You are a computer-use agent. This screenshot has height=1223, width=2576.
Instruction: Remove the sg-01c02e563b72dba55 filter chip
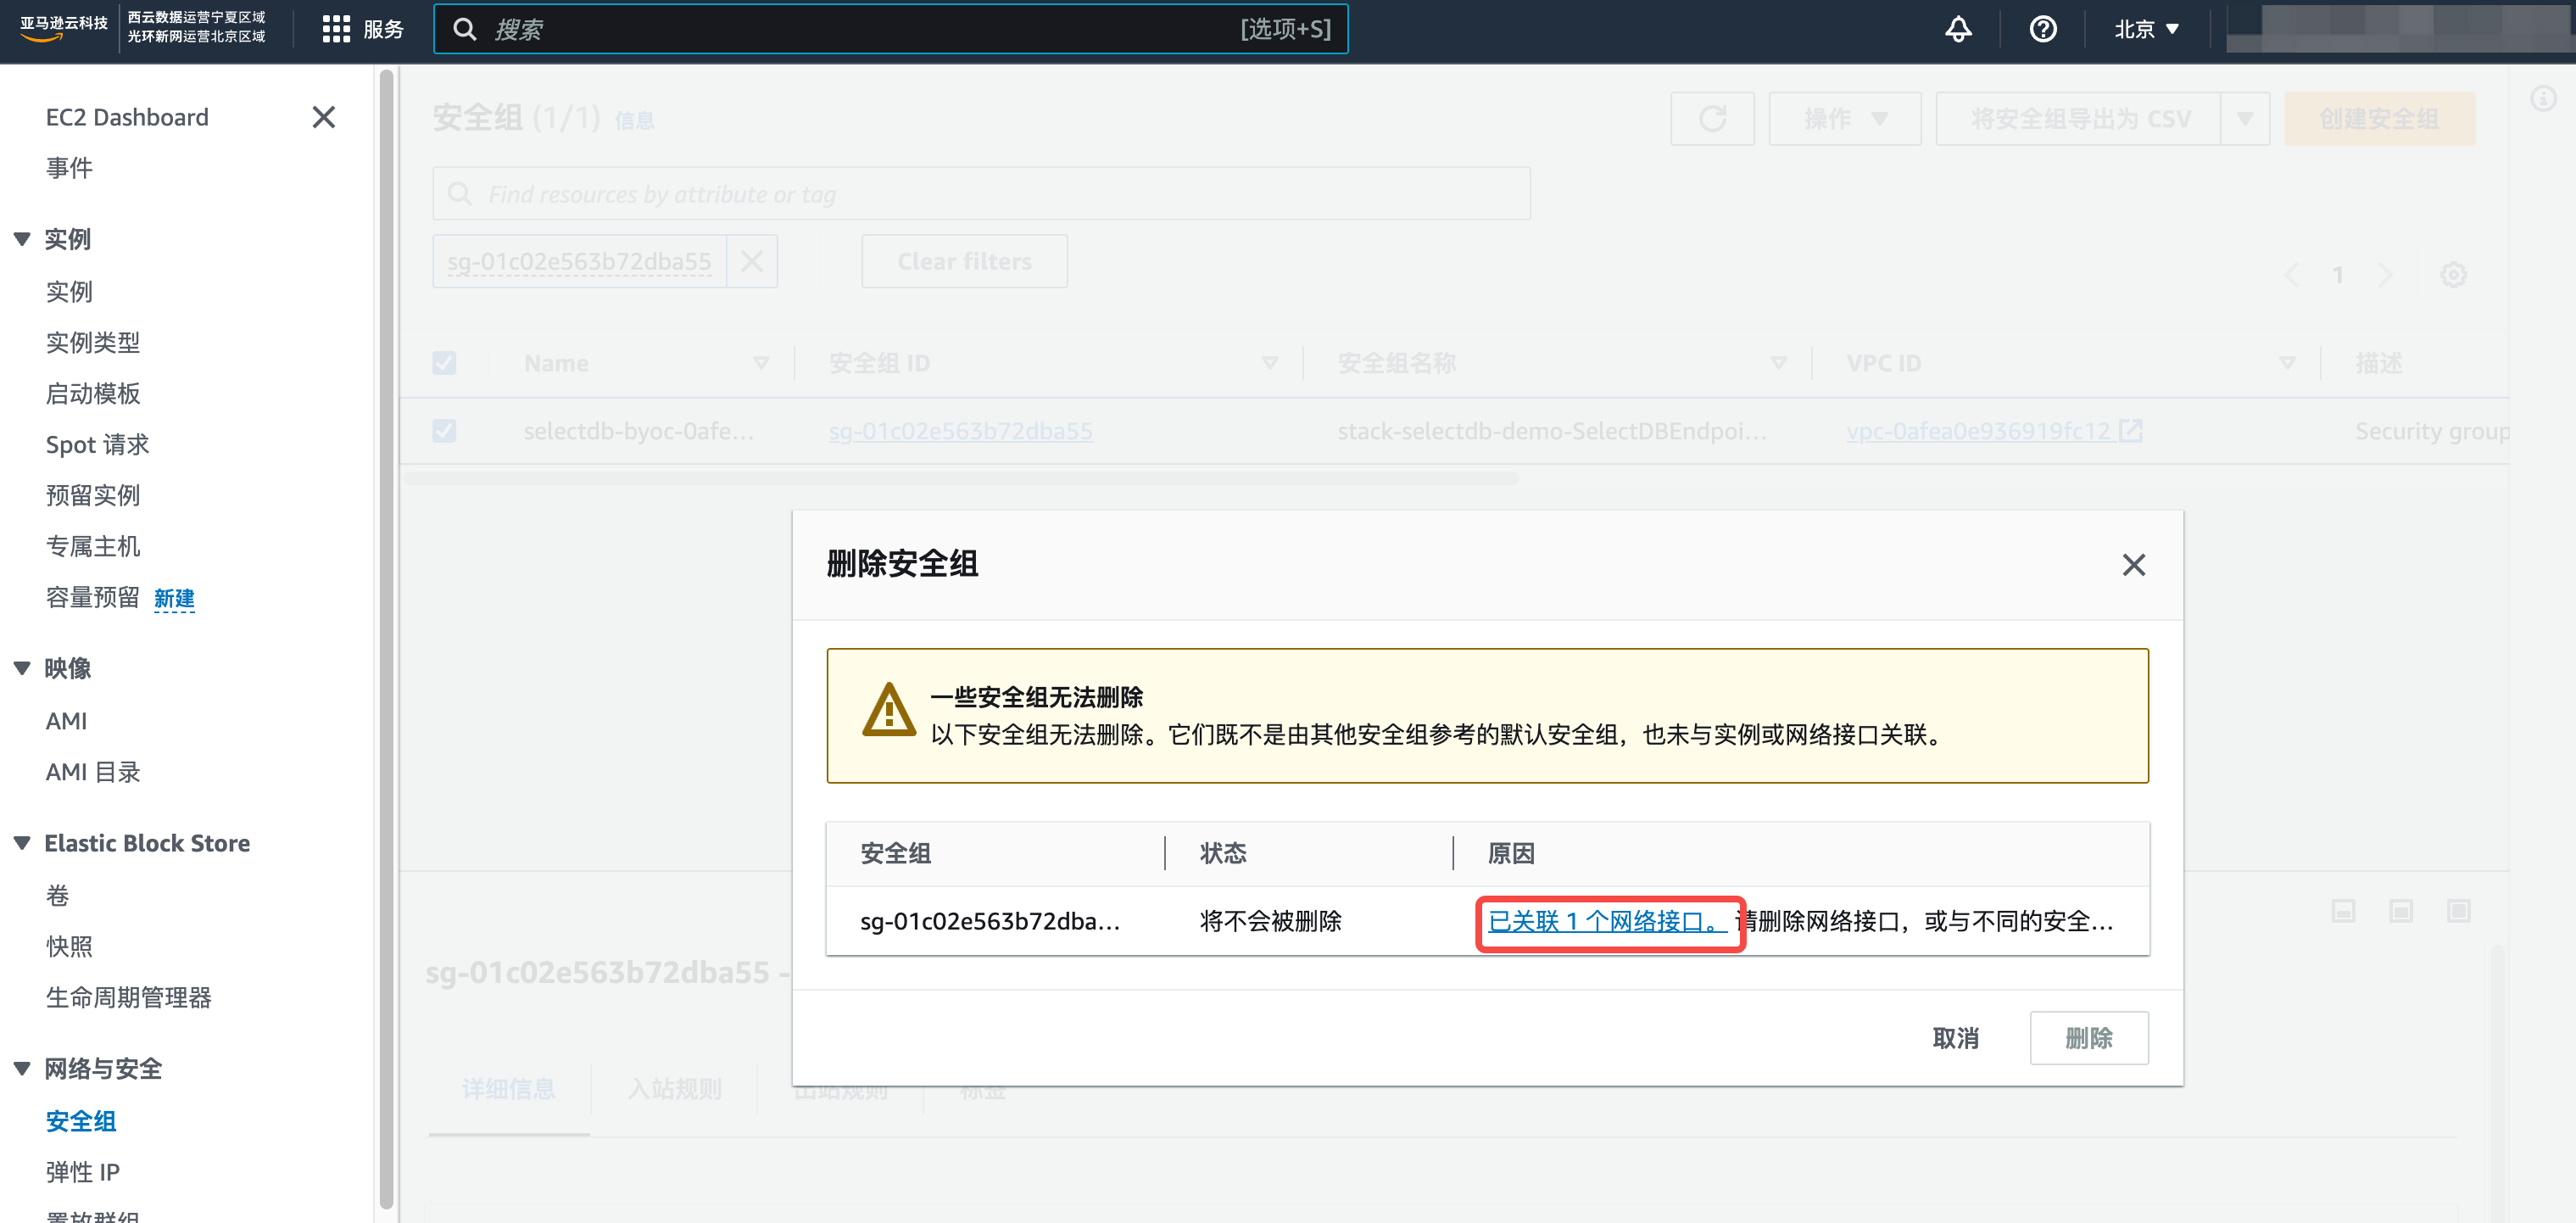tap(752, 262)
